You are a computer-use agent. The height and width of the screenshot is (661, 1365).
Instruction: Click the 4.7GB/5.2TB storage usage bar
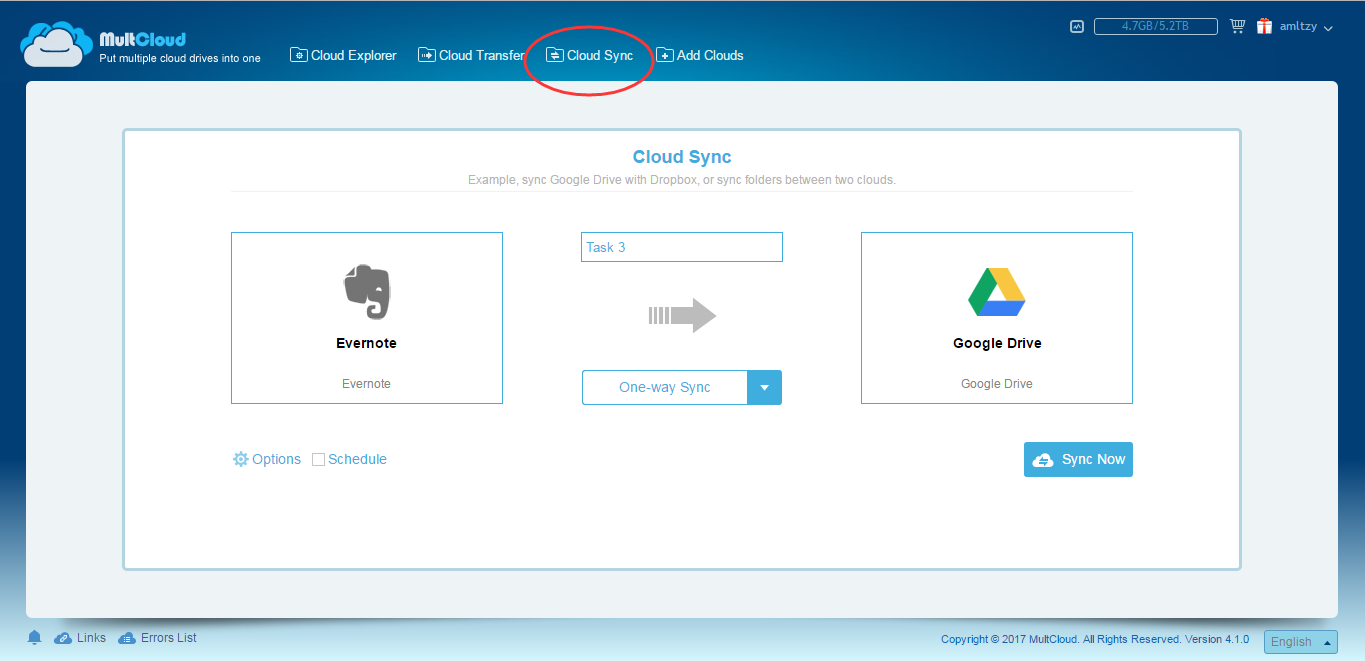click(x=1155, y=27)
